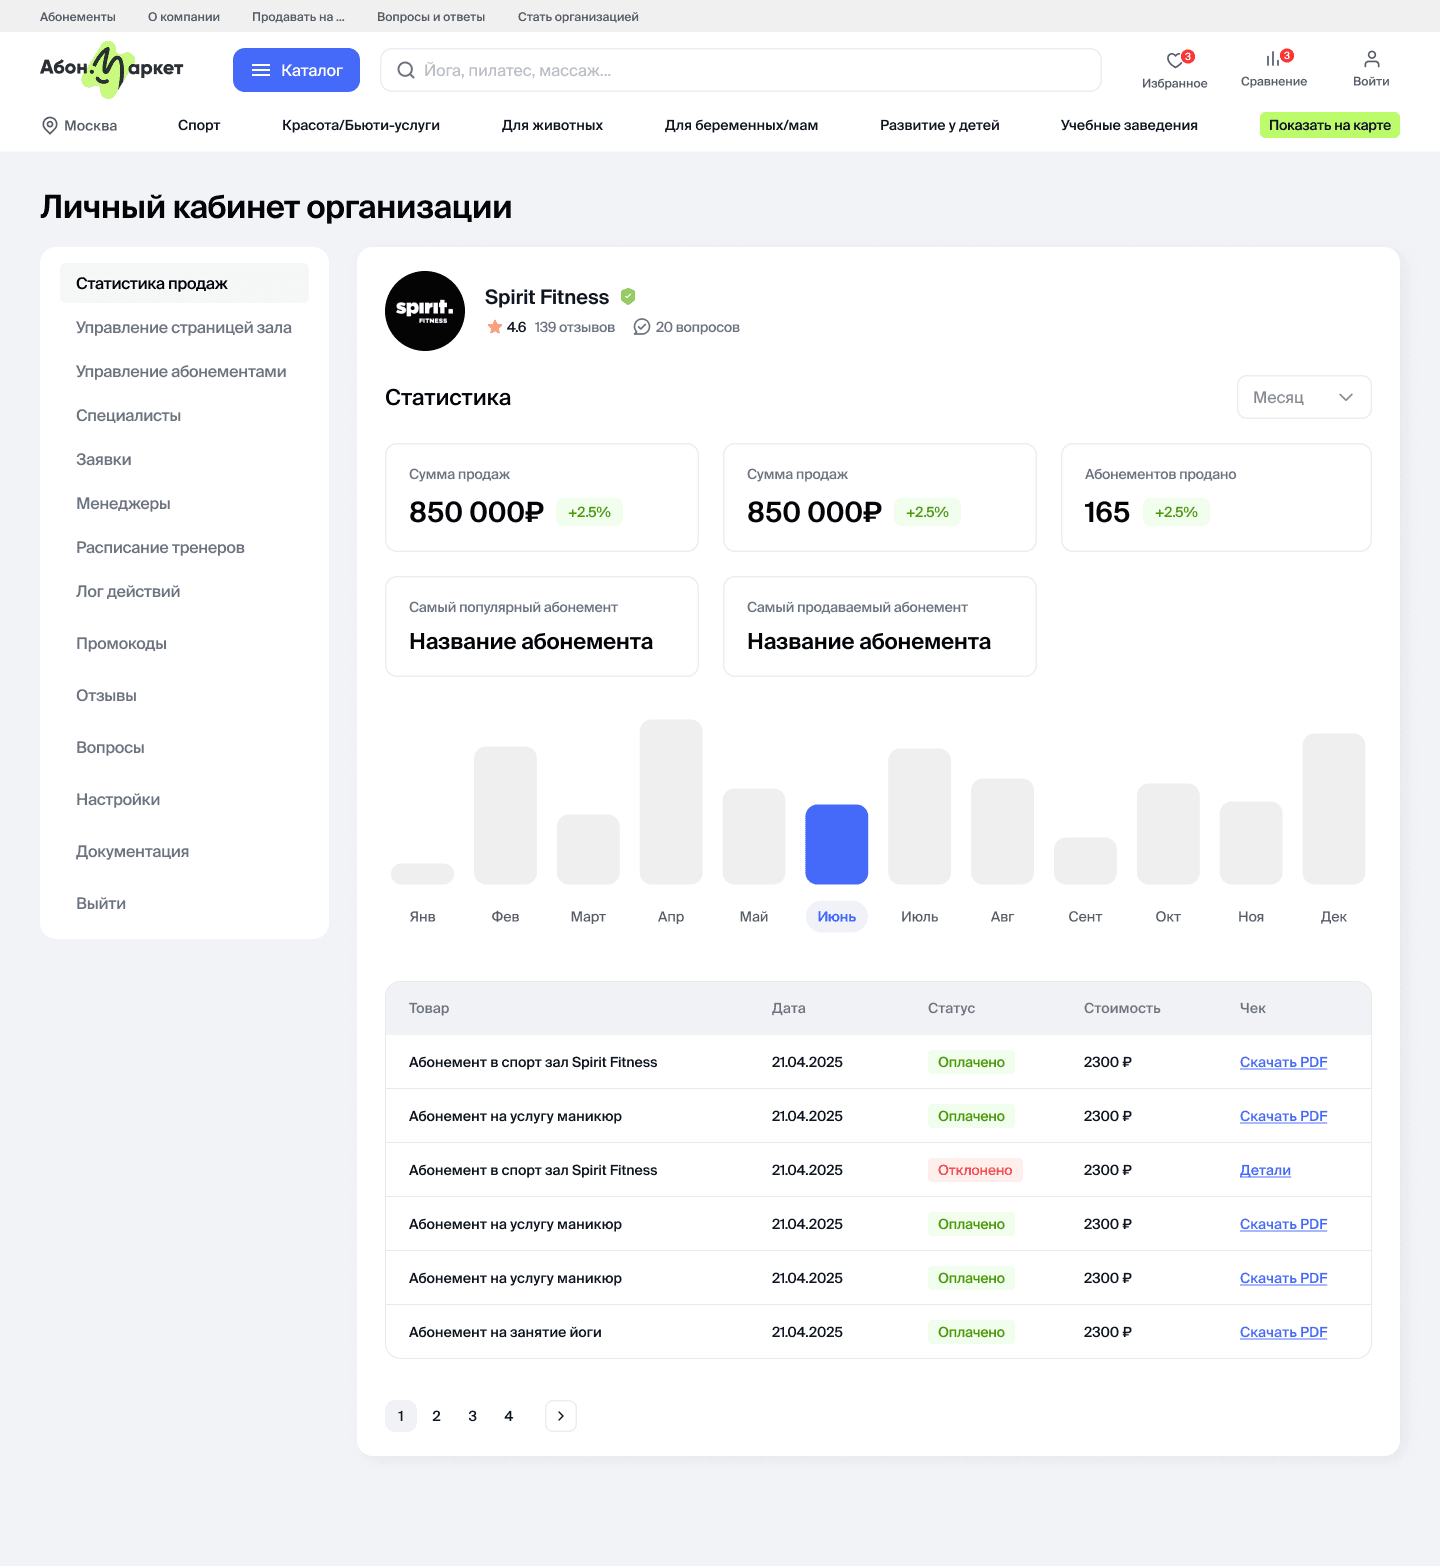Click the rating star icon

[x=494, y=327]
